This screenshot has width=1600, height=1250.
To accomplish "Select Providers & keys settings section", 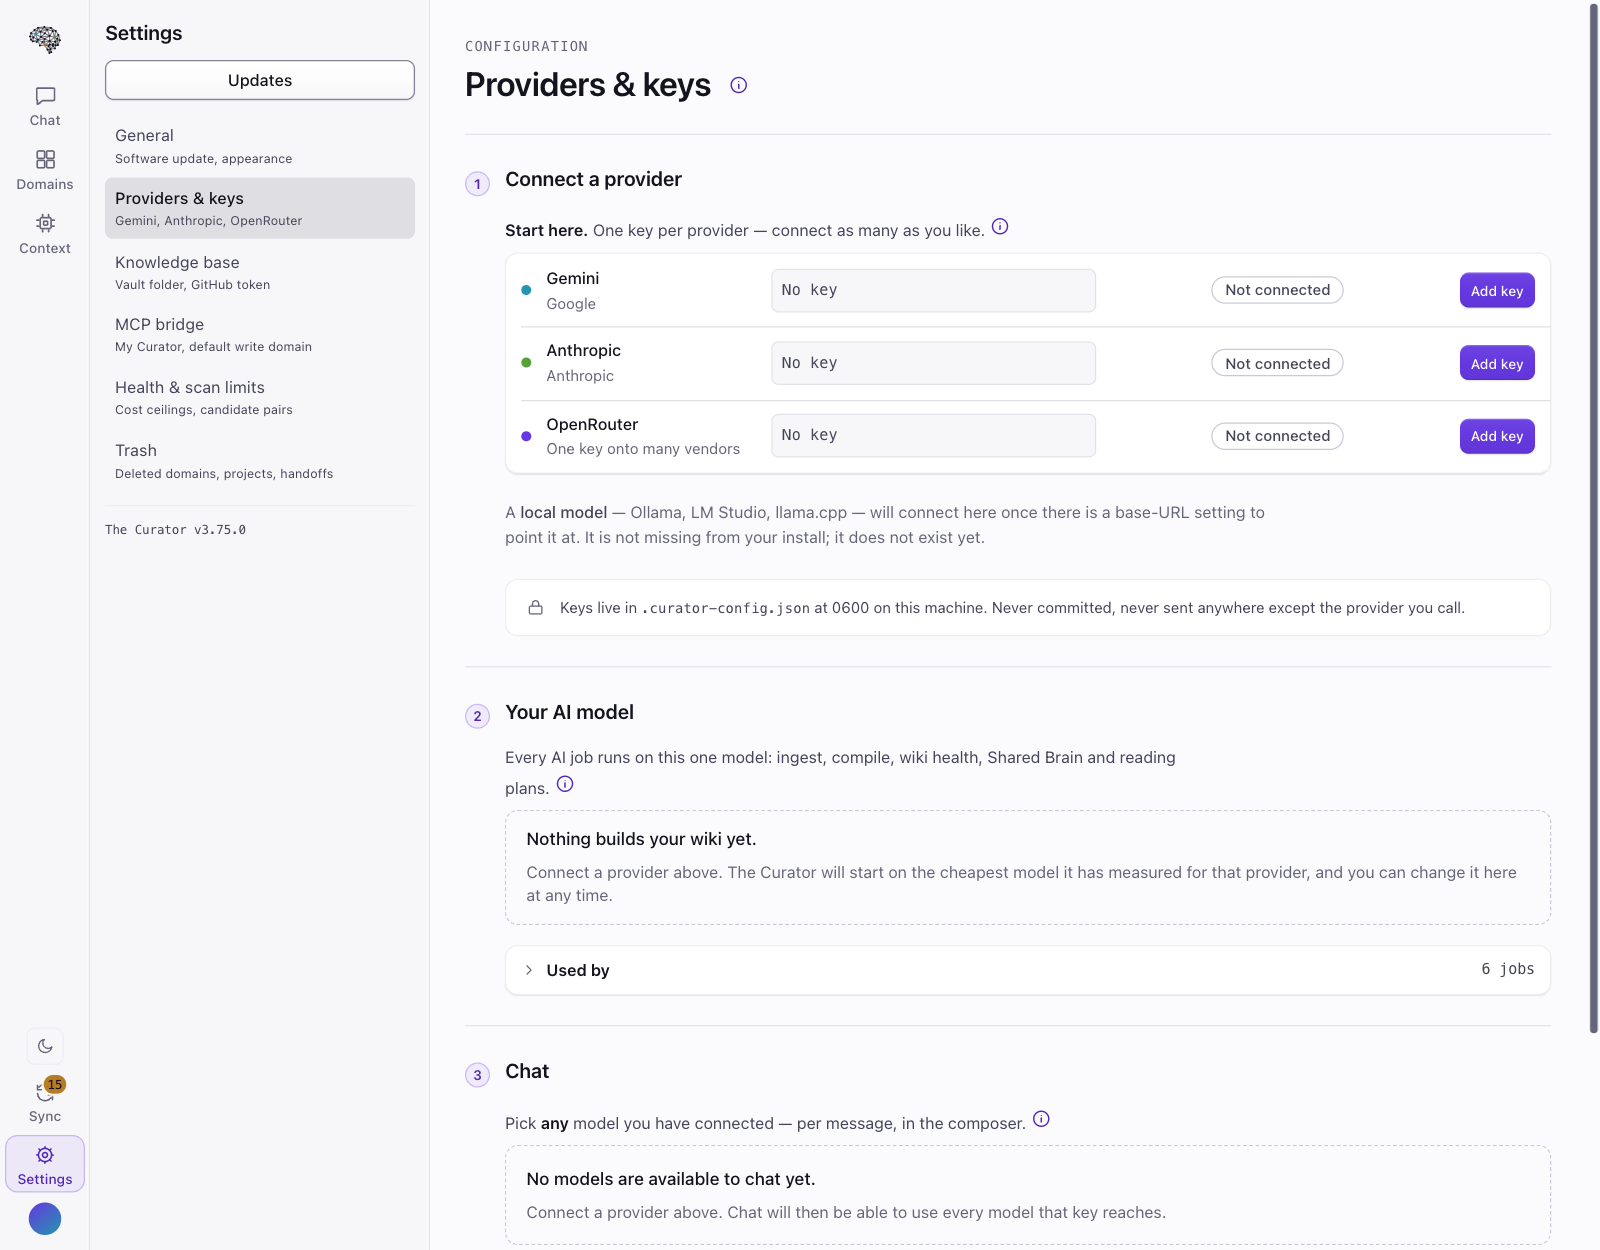I will [260, 208].
